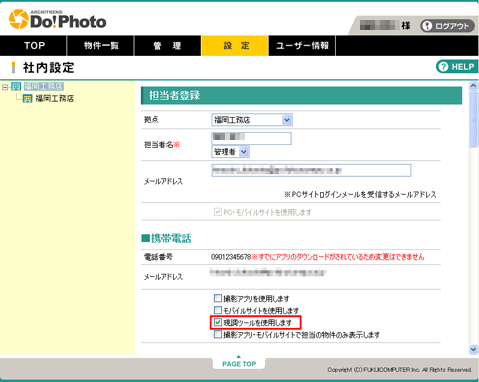This screenshot has height=382, width=479.
Task: Select the highlighted root 福岡工務店 tree item
Action: (44, 87)
